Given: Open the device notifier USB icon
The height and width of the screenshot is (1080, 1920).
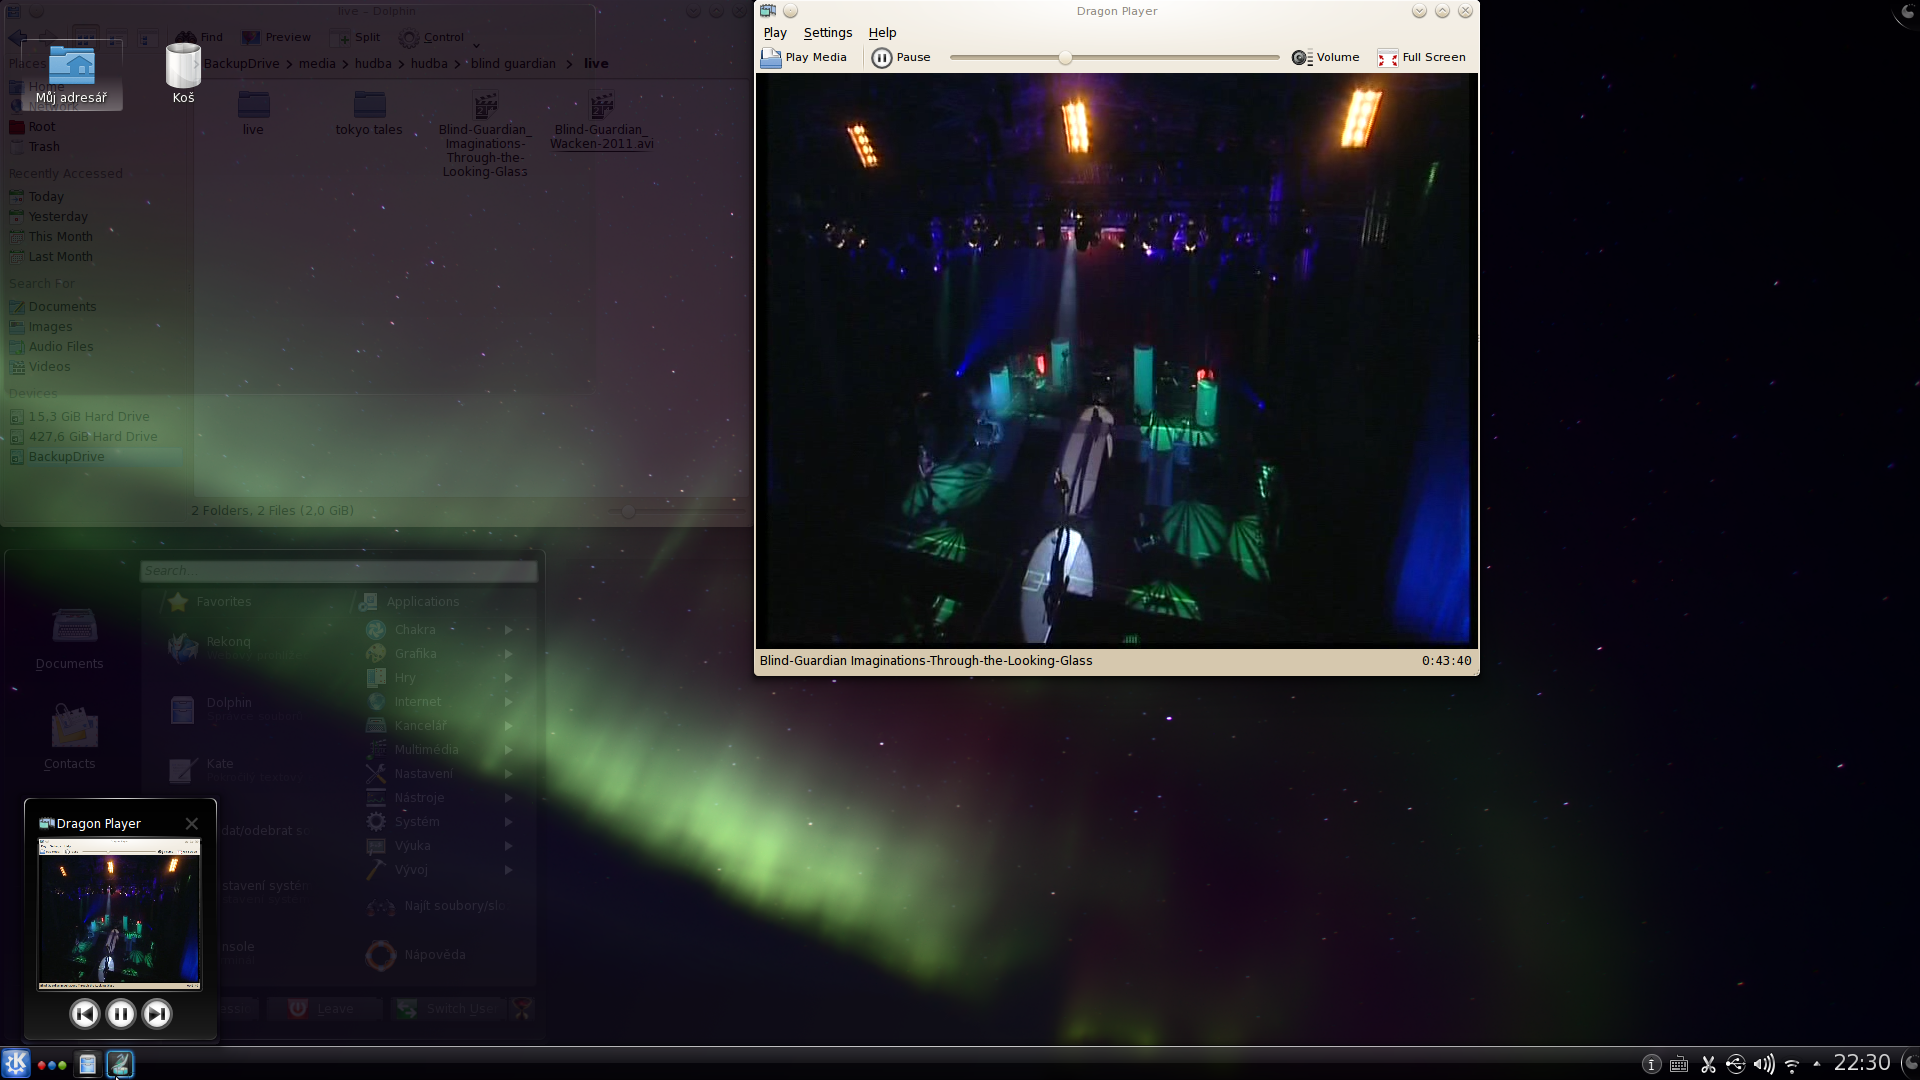Looking at the screenshot, I should tap(1736, 1065).
